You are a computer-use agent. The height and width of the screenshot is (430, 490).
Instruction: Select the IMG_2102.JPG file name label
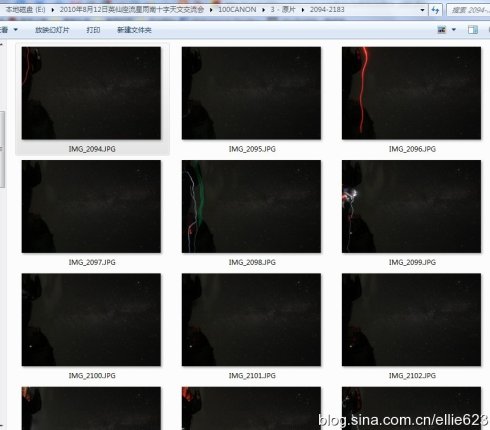pos(412,376)
